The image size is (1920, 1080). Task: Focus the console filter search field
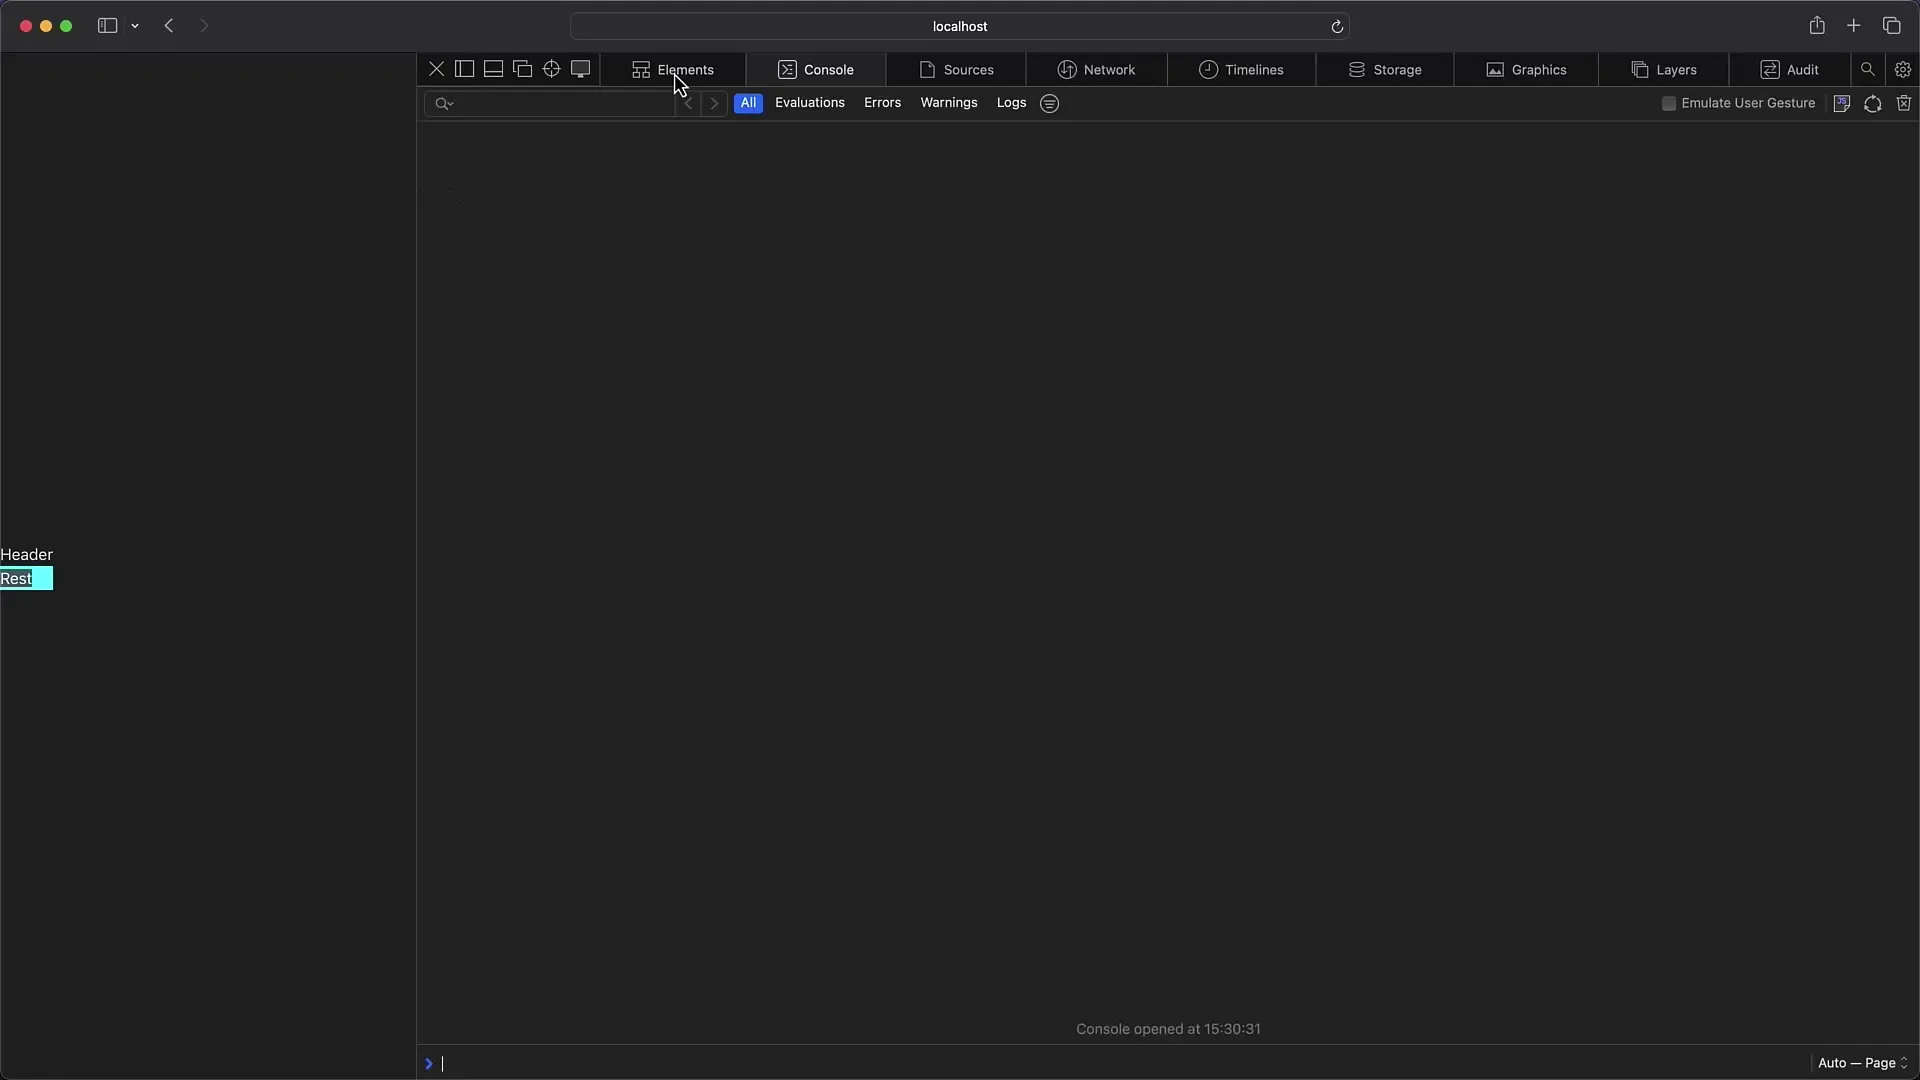tap(550, 103)
